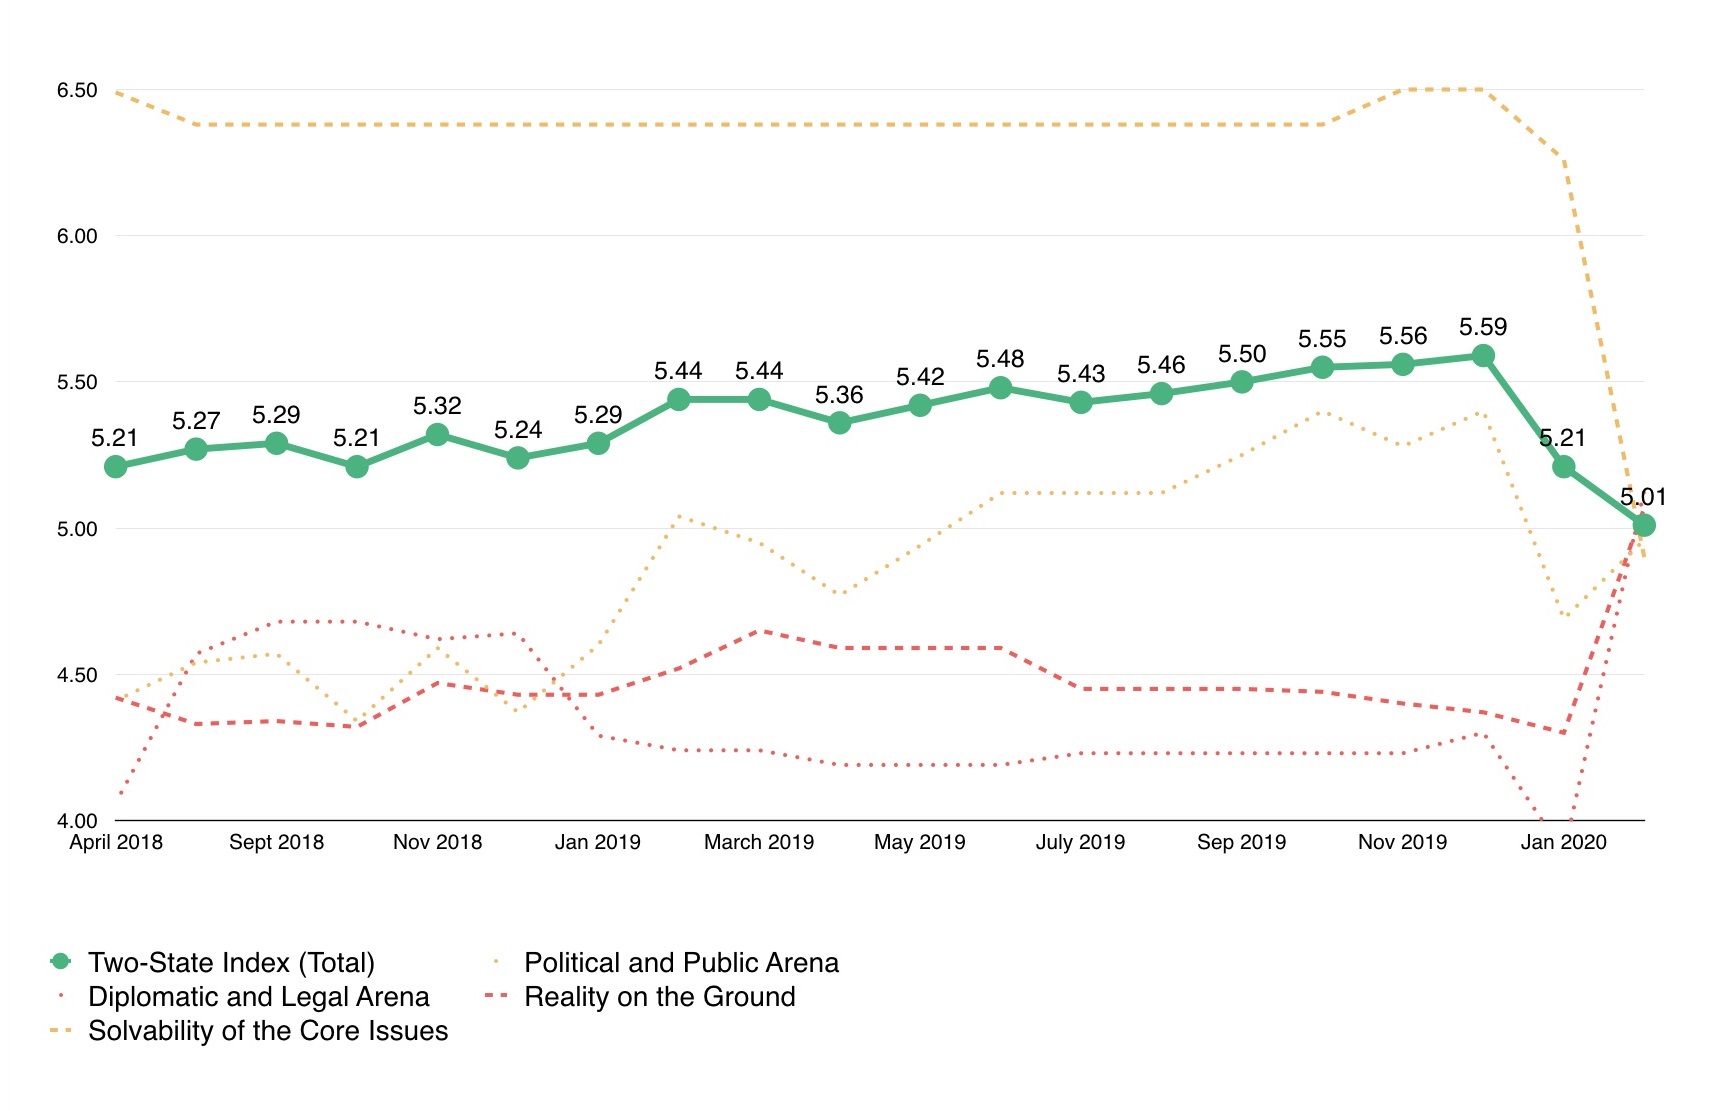This screenshot has width=1723, height=1111.
Task: Select the 5.32 data point at Nov 2018
Action: tap(437, 435)
